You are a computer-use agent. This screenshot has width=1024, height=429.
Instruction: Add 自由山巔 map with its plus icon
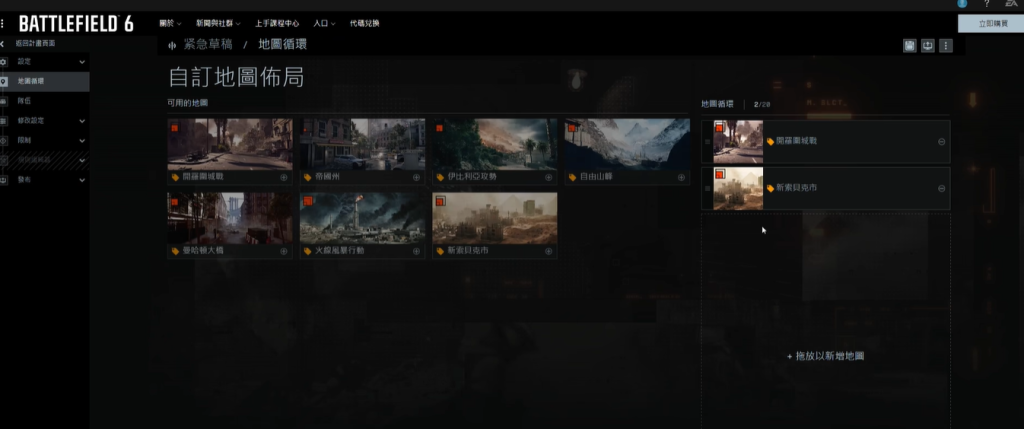tap(680, 177)
